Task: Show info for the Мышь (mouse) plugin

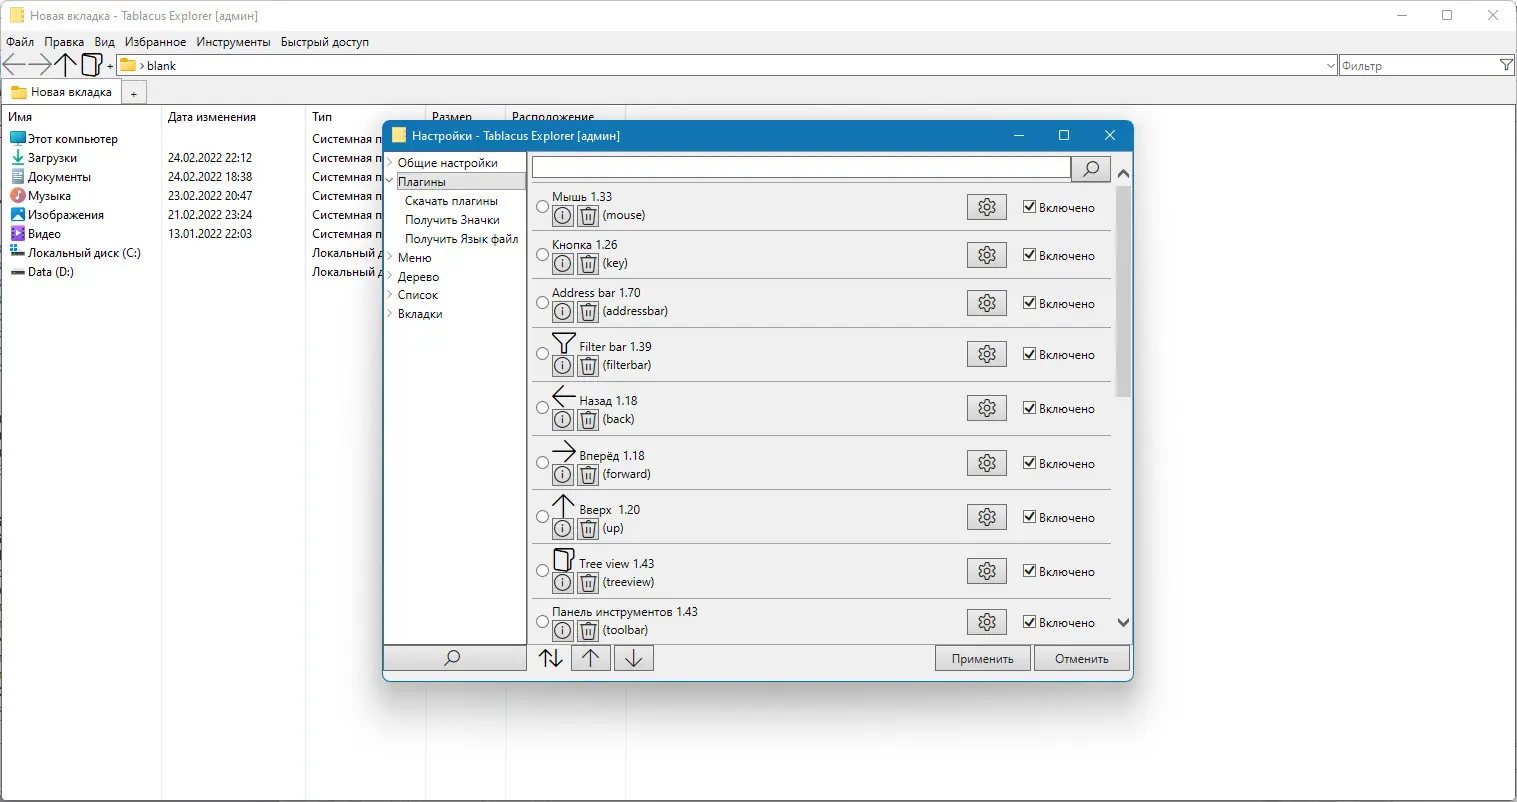Action: coord(563,216)
